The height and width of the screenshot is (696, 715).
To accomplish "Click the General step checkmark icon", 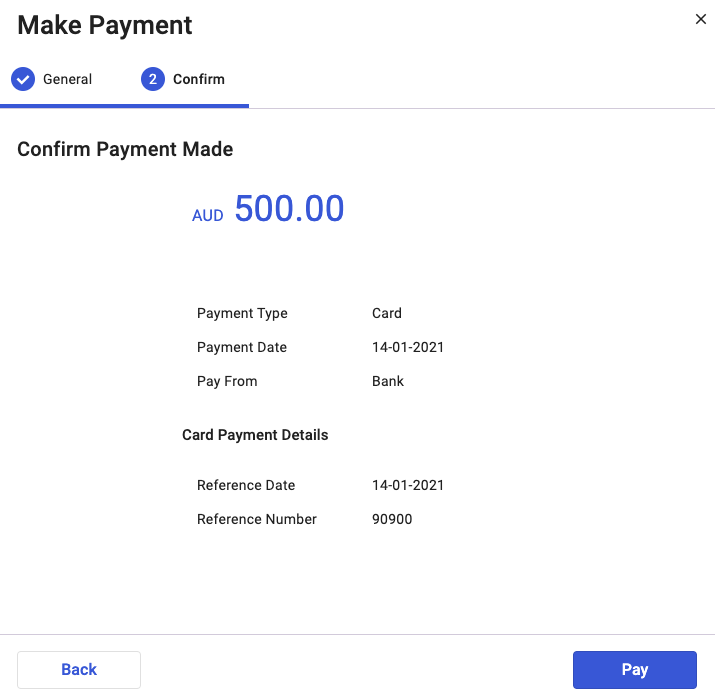I will coord(23,79).
